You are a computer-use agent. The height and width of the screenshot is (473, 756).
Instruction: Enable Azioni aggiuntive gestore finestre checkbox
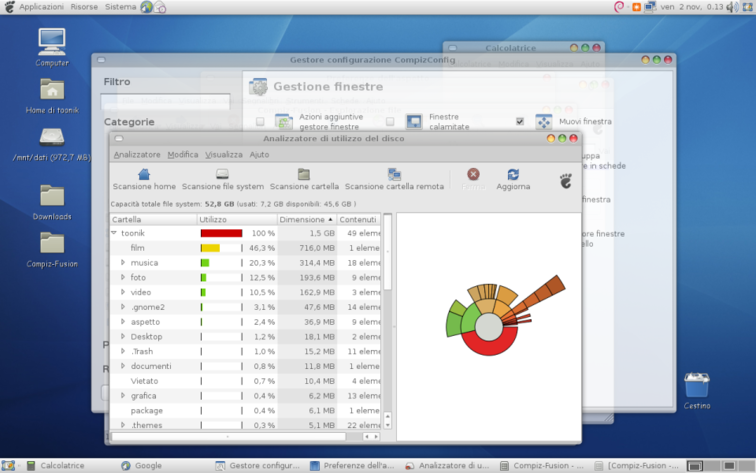coord(260,122)
